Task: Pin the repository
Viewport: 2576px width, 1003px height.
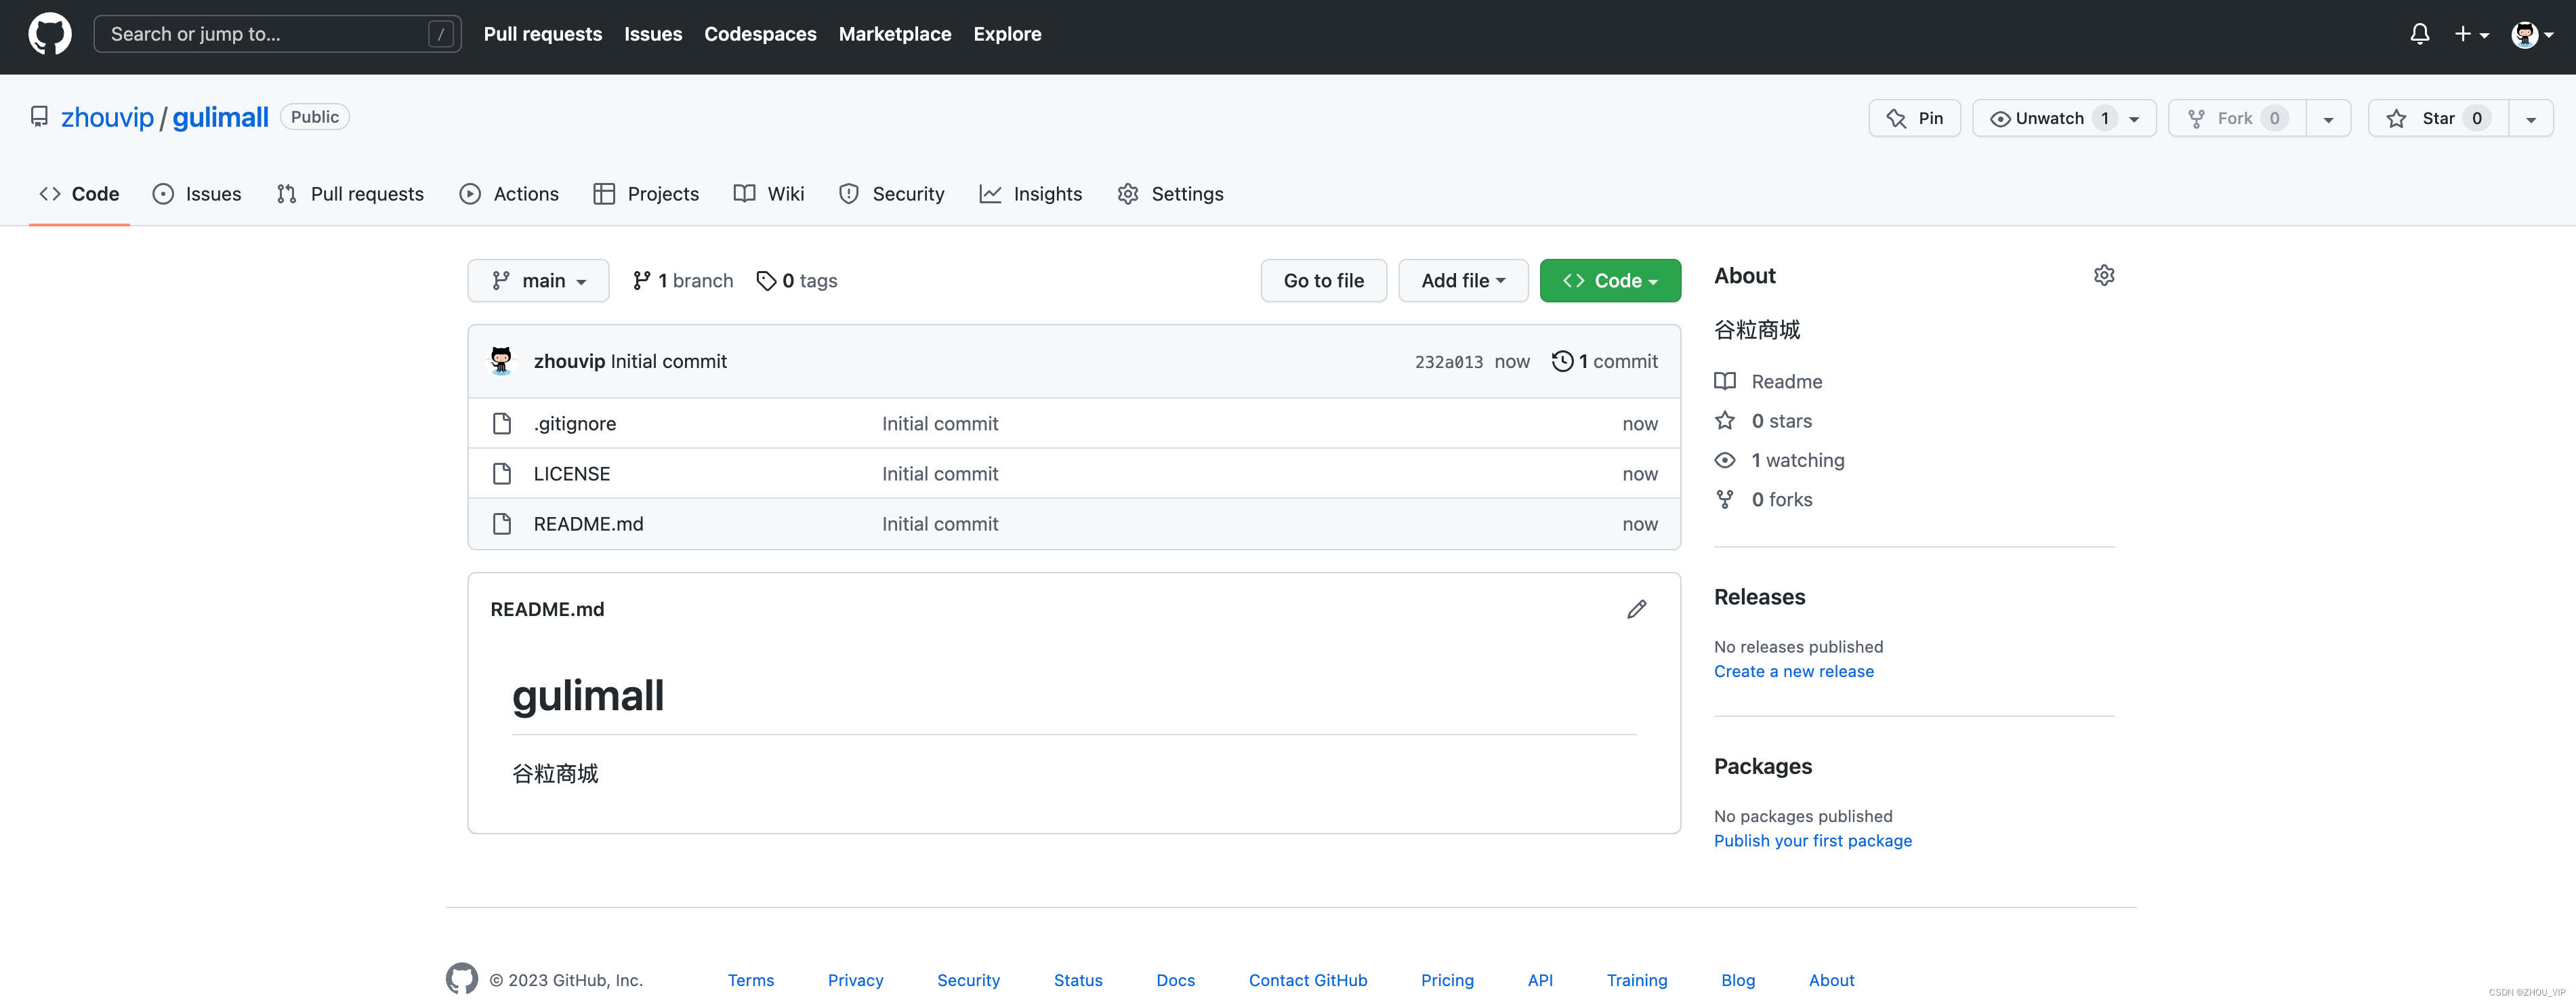Action: coord(1915,117)
